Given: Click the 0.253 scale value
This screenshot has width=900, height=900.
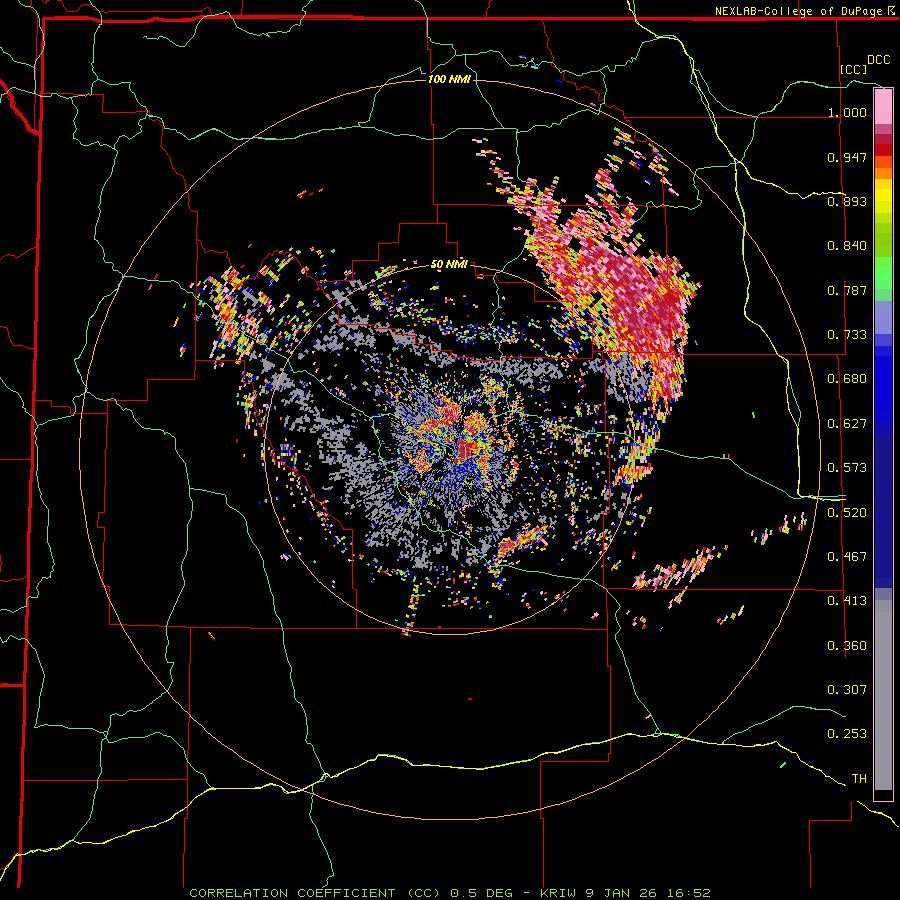Looking at the screenshot, I should [847, 734].
